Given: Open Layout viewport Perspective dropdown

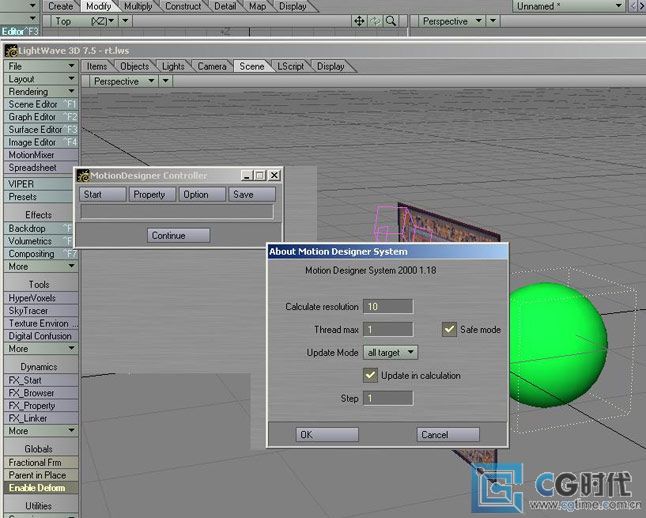Looking at the screenshot, I should 124,81.
